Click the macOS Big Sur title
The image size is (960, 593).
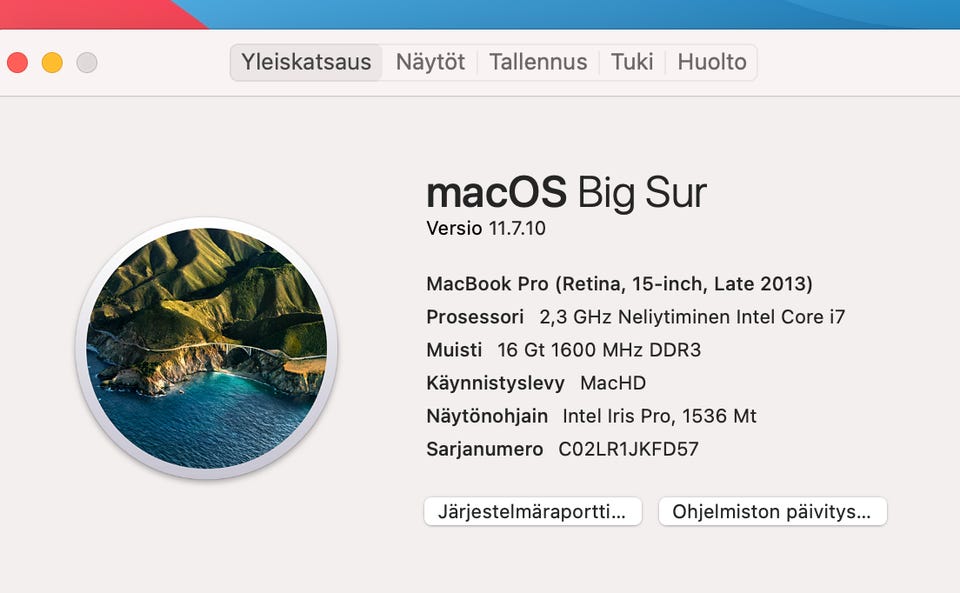566,193
